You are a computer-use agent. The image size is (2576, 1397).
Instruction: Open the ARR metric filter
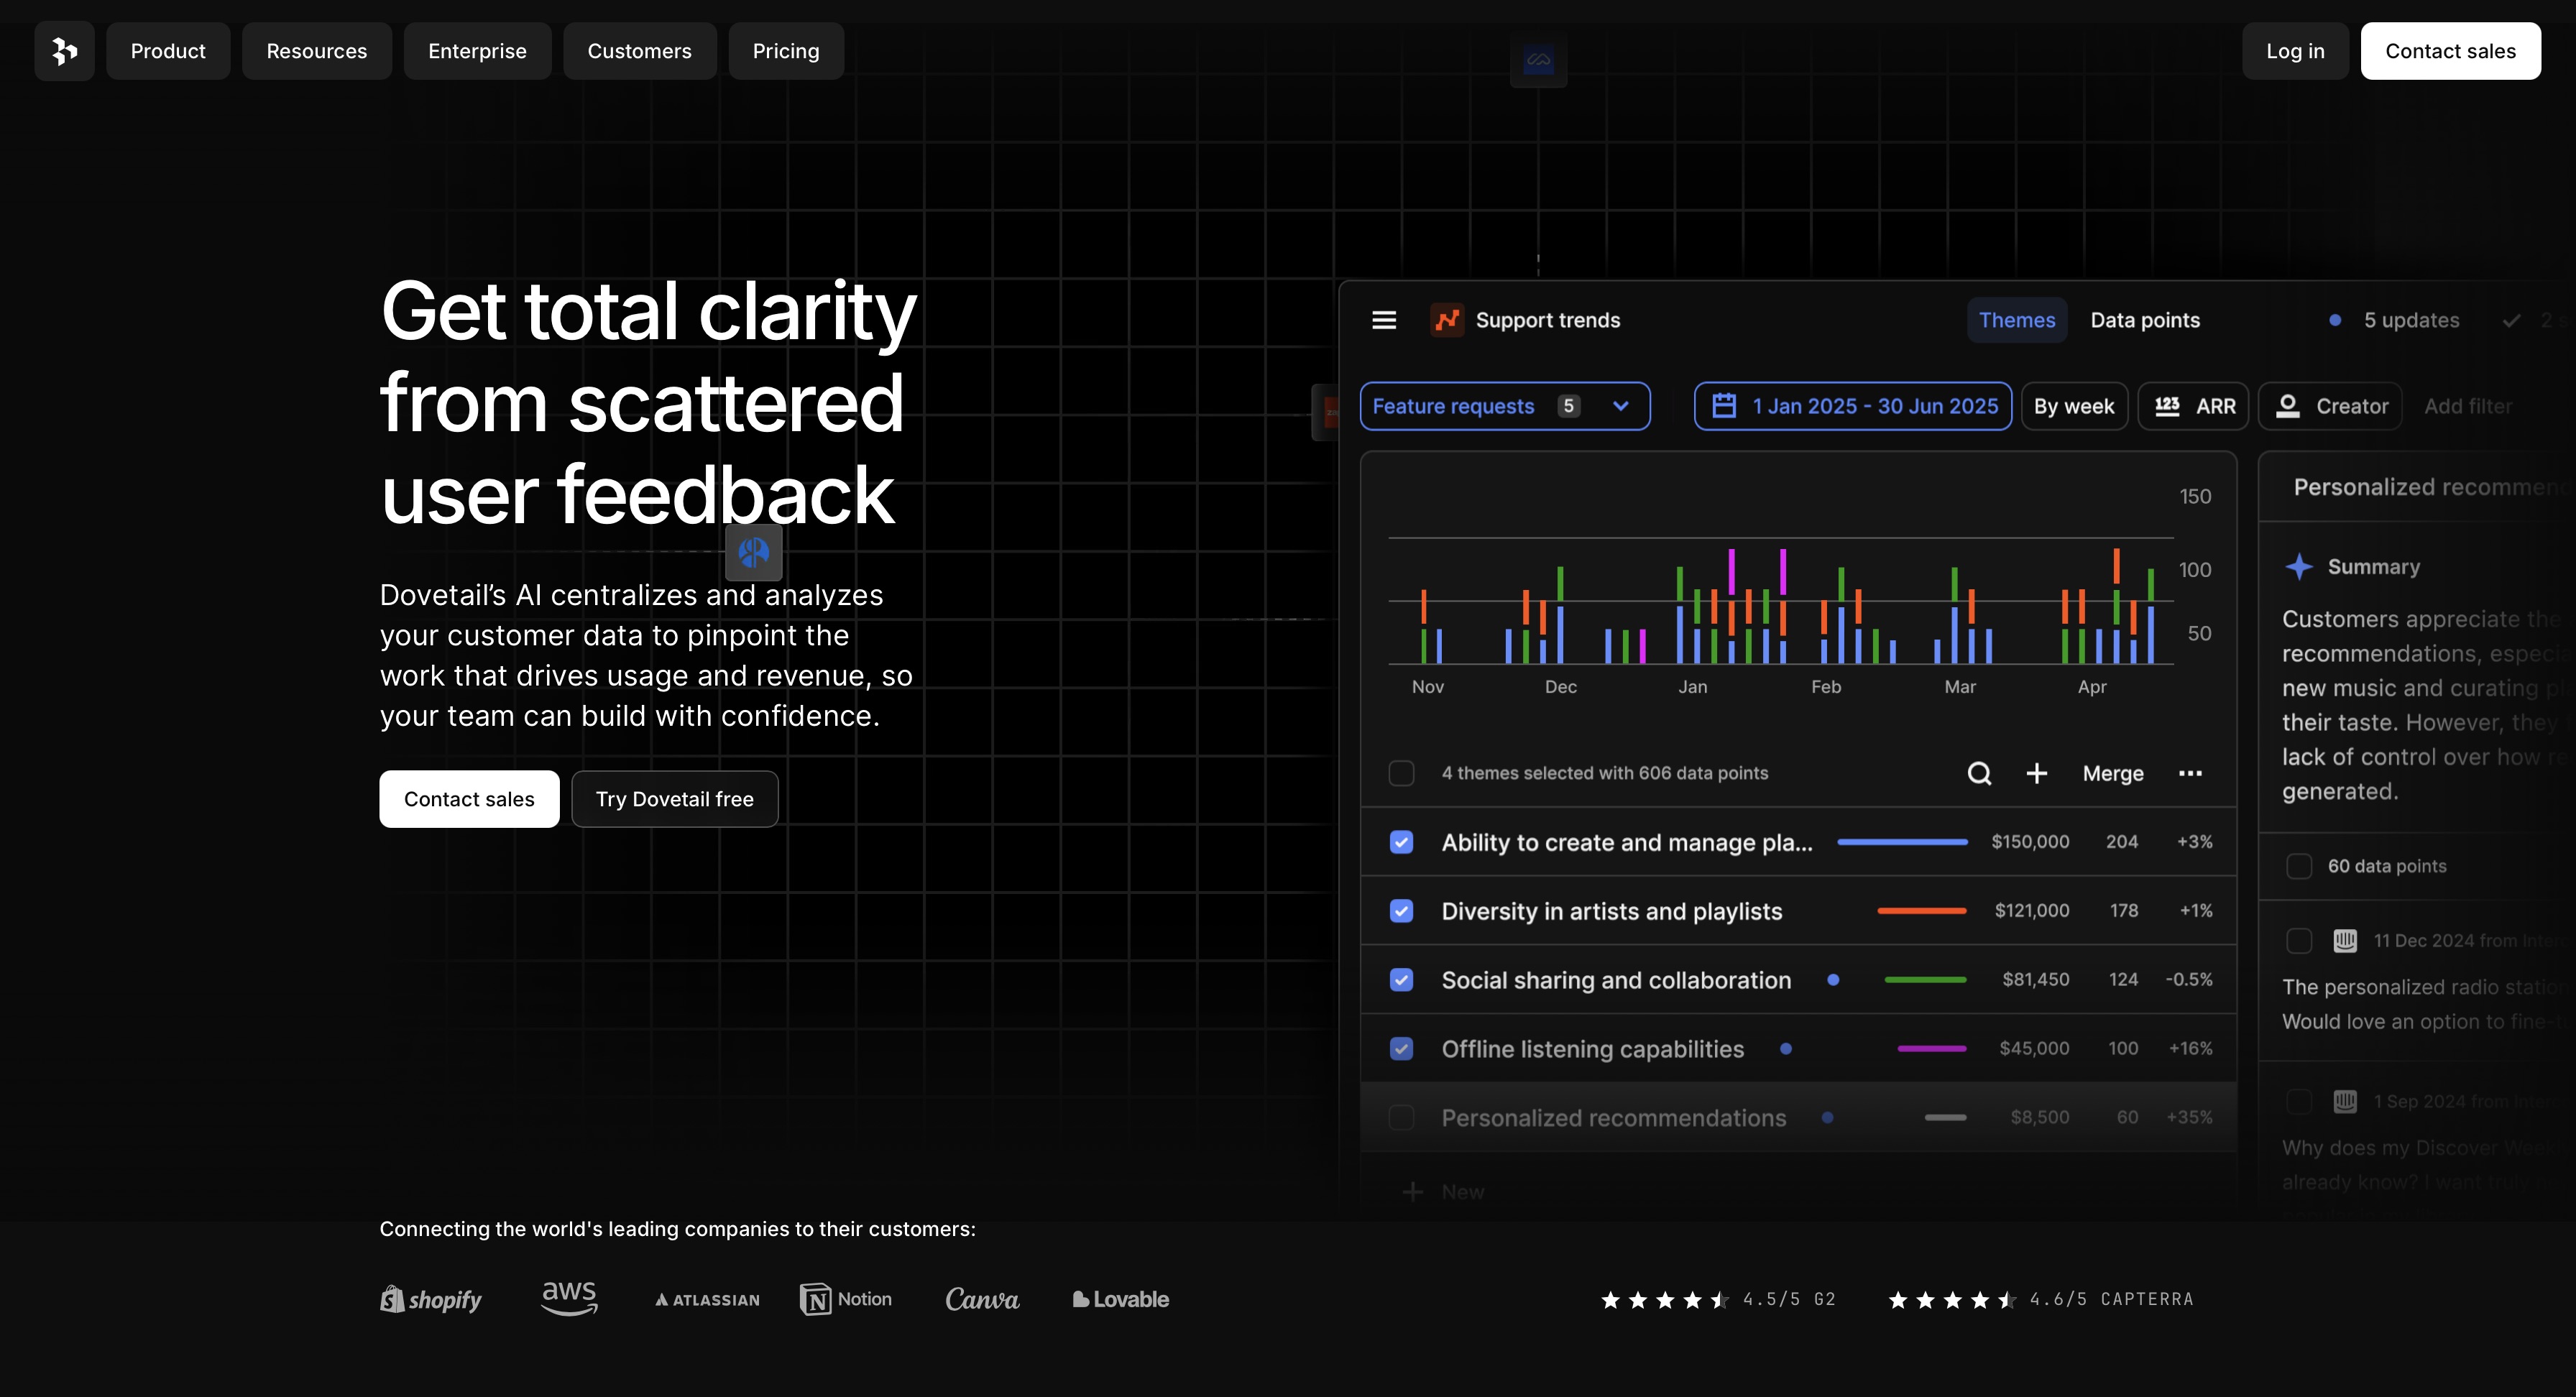tap(2193, 406)
